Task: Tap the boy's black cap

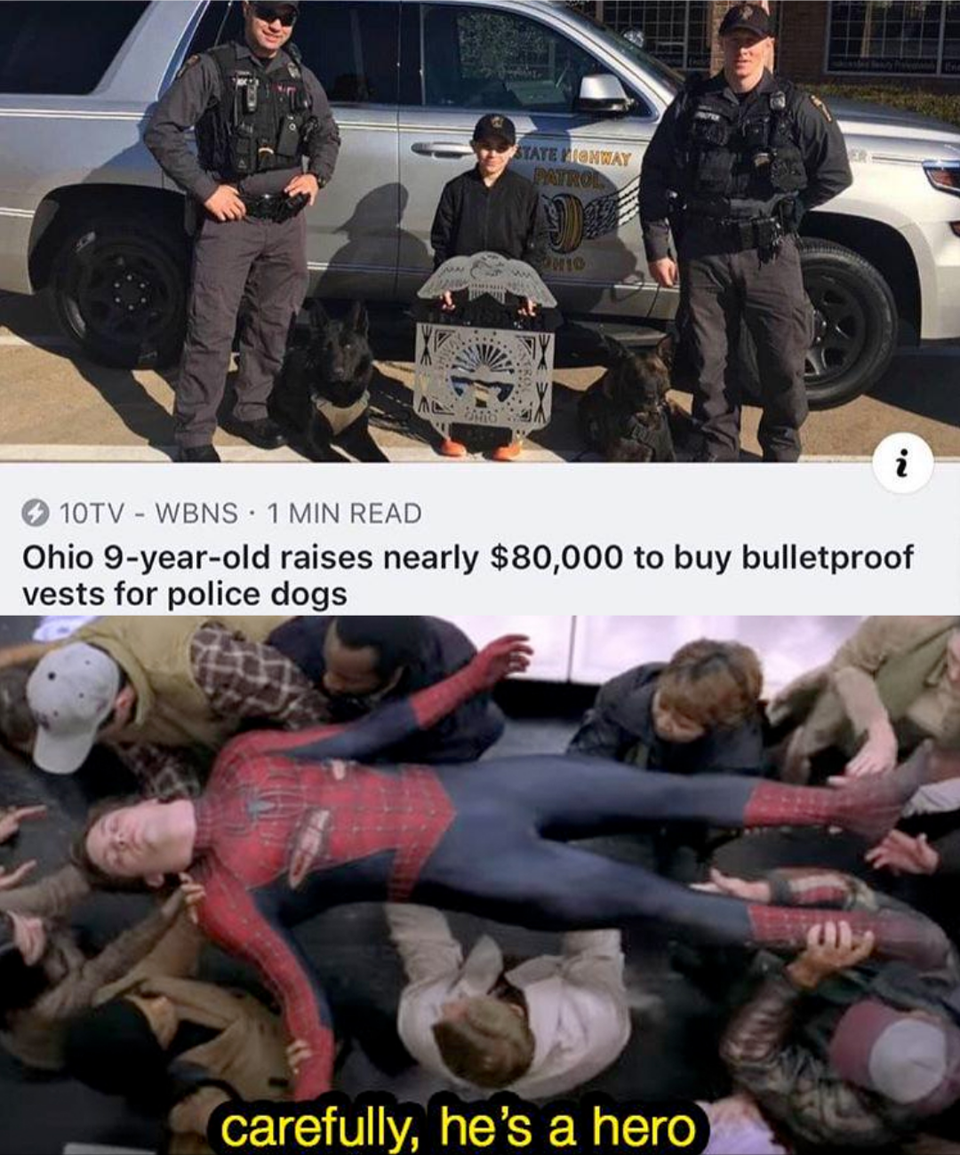Action: tap(494, 128)
